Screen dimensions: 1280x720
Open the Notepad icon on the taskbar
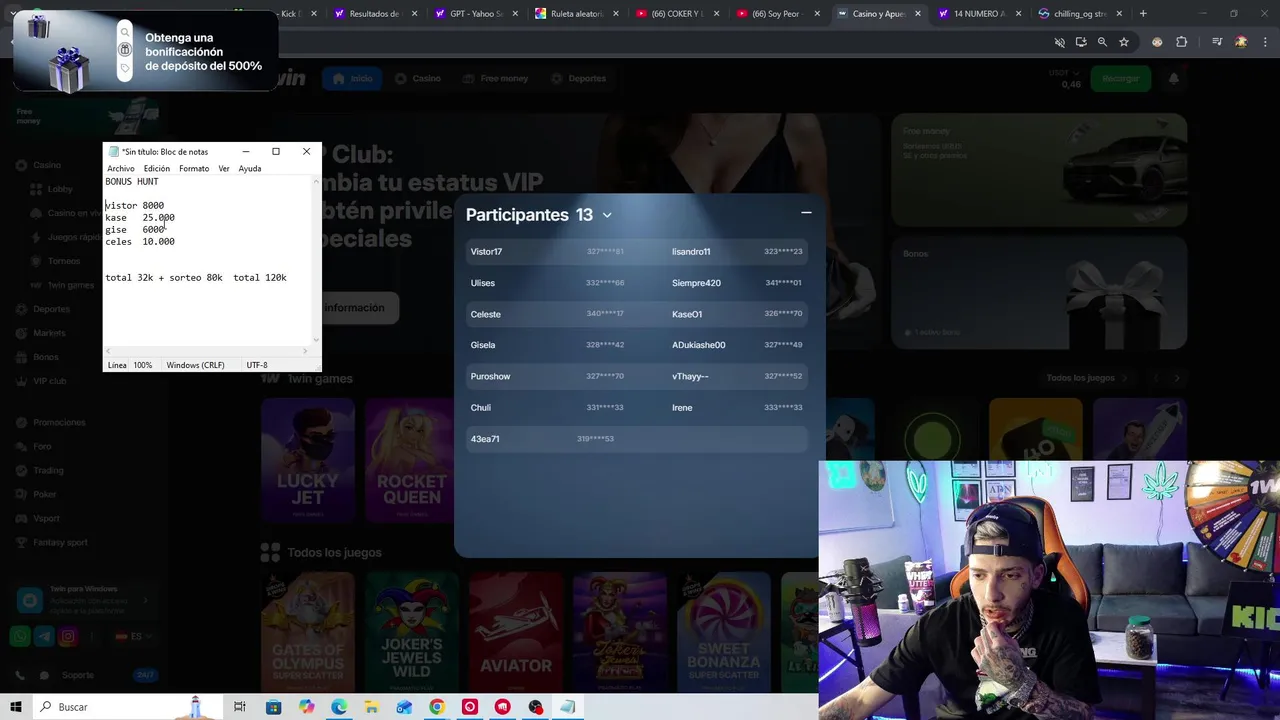(568, 707)
